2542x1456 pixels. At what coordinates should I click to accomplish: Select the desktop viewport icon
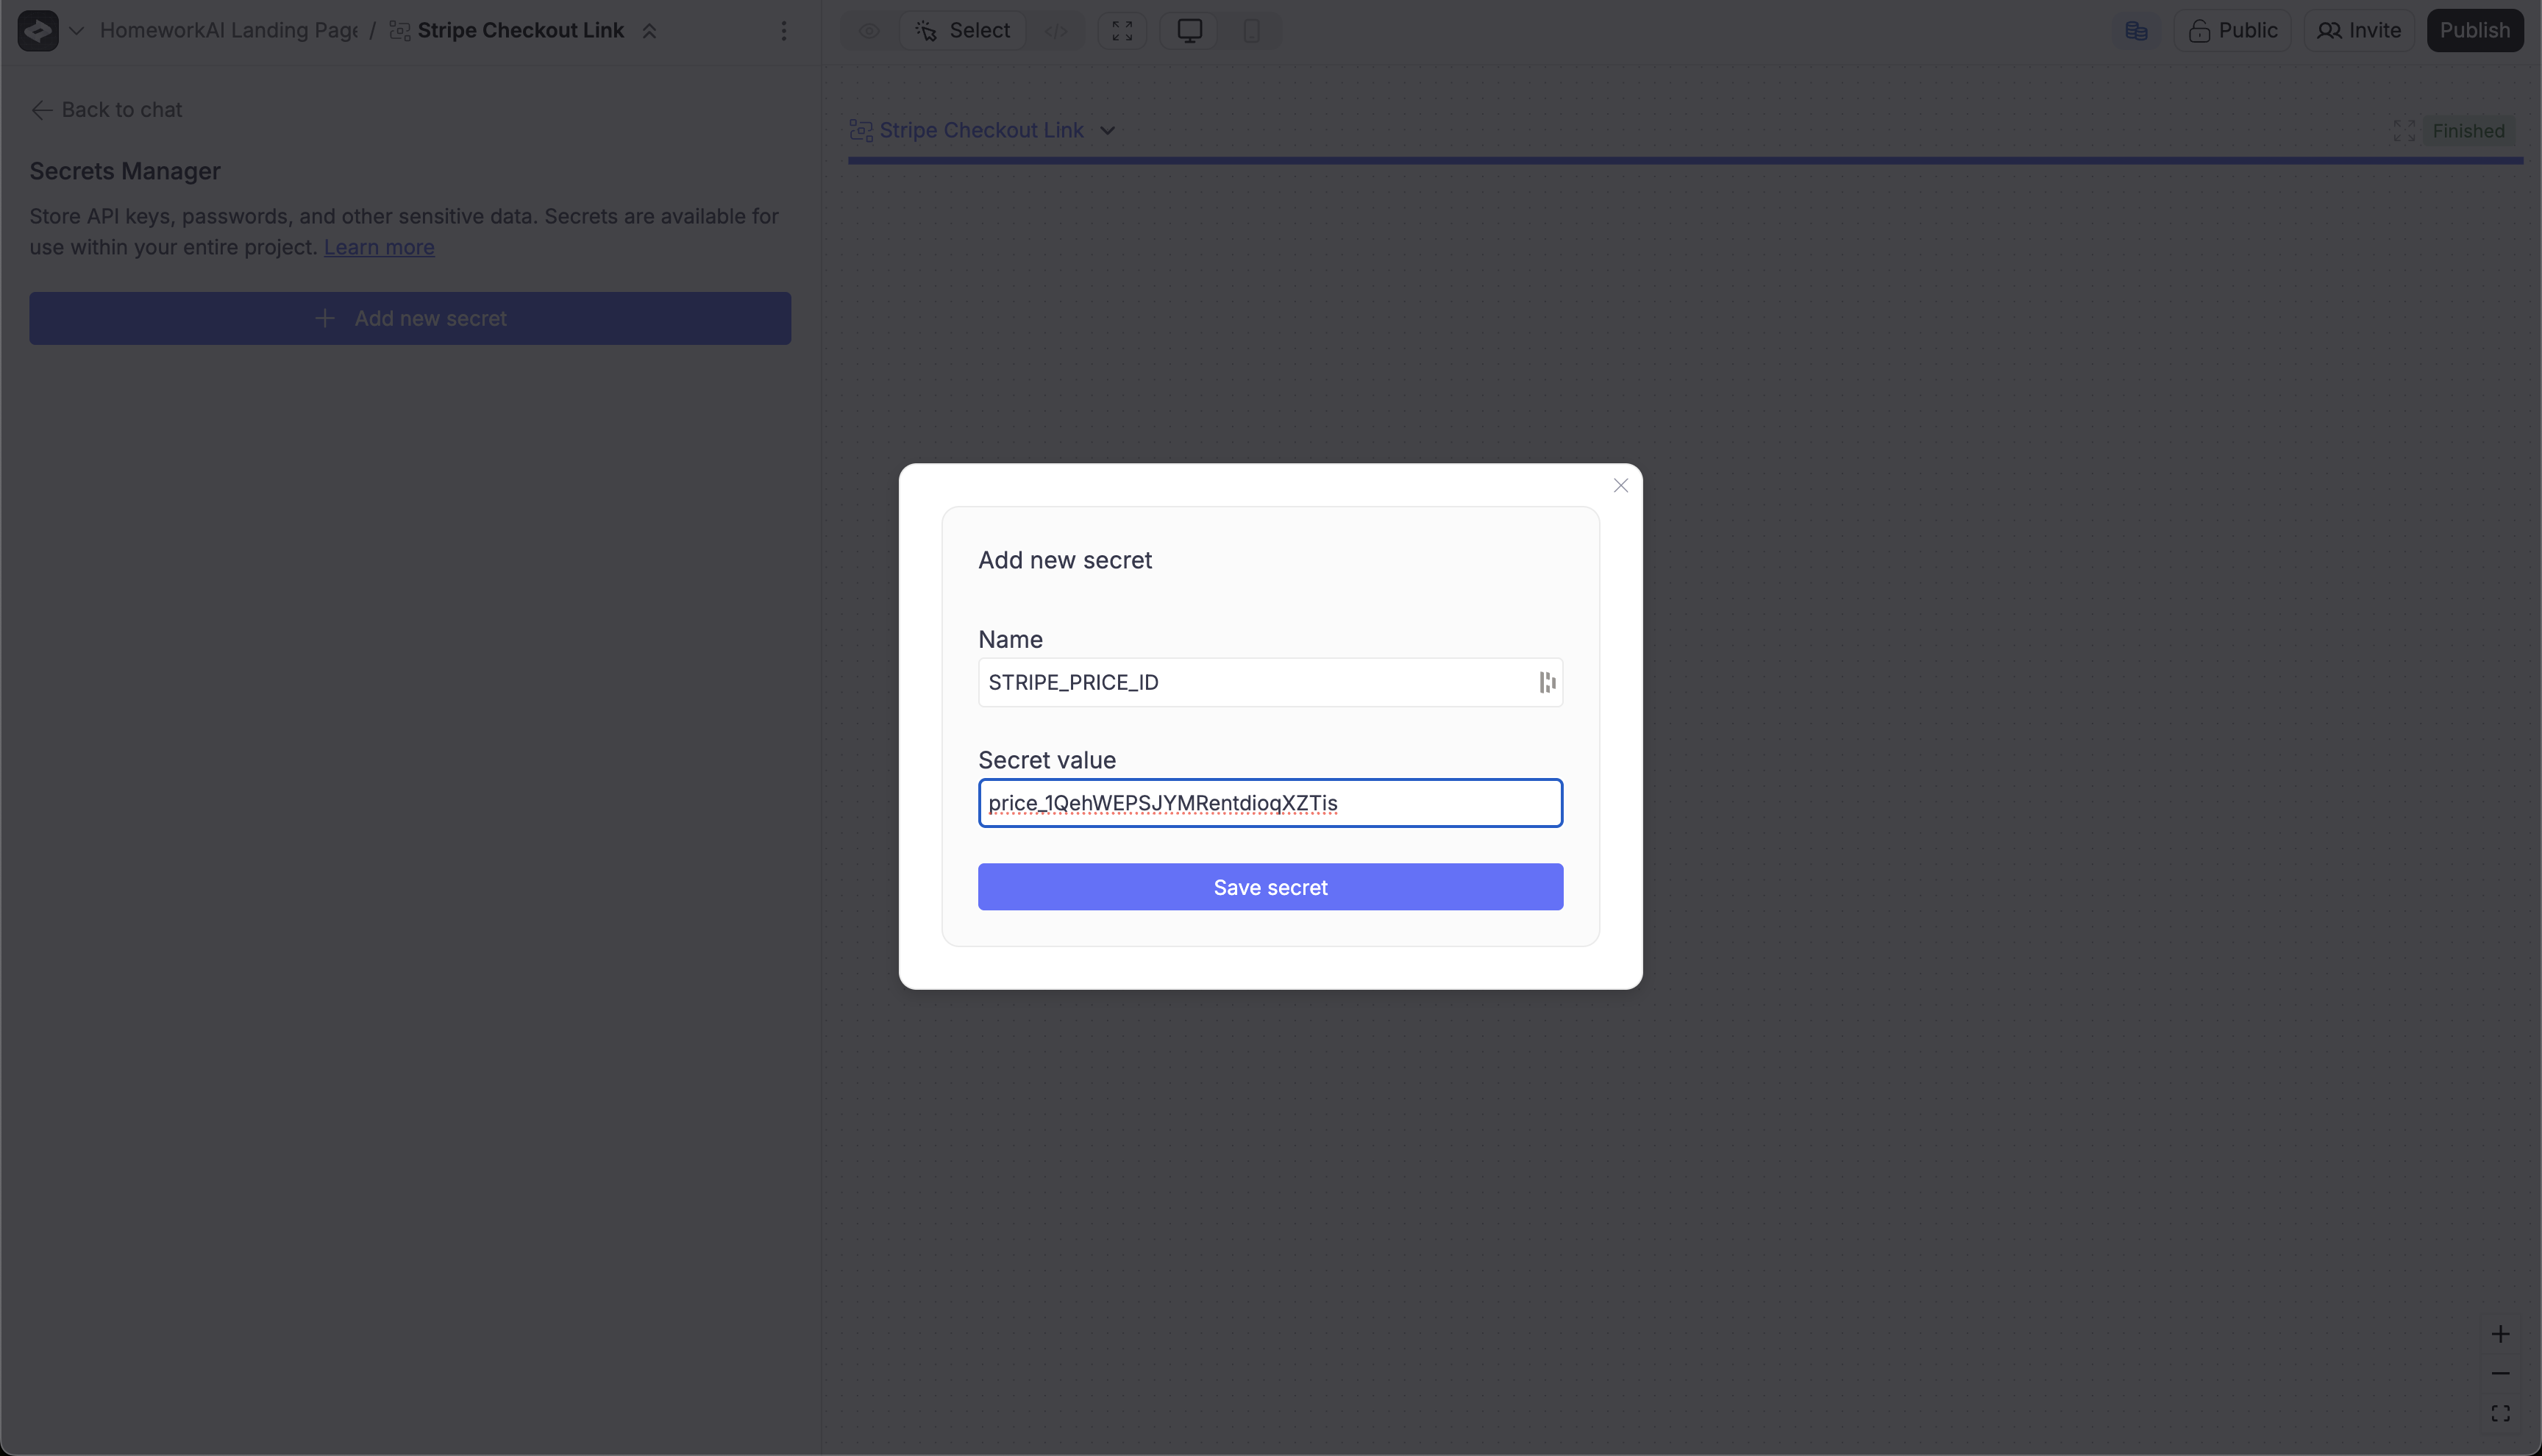tap(1189, 31)
